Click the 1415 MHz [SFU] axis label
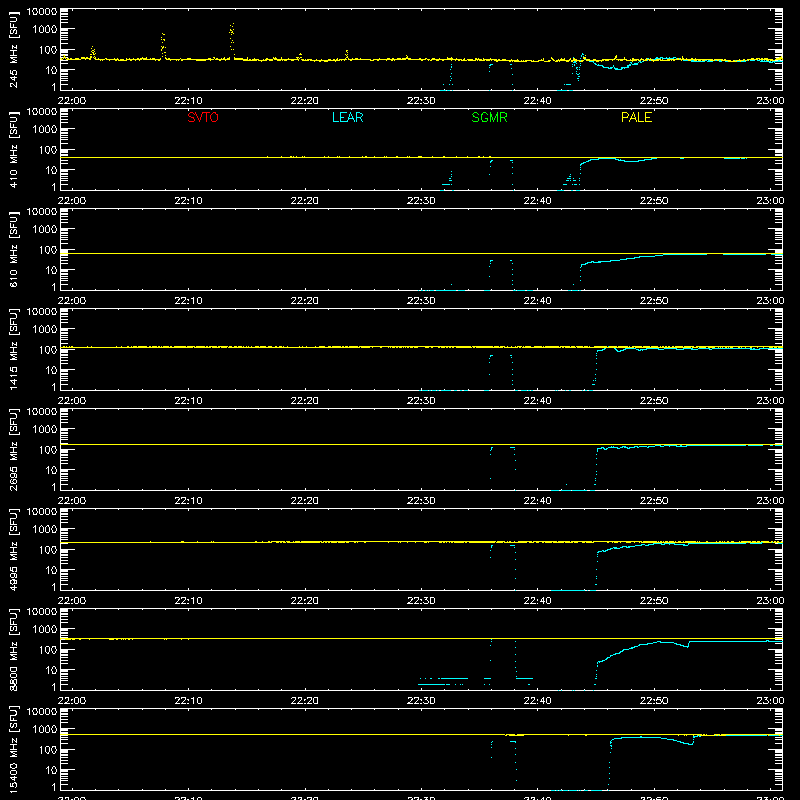Viewport: 800px width, 800px height. pyautogui.click(x=14, y=349)
